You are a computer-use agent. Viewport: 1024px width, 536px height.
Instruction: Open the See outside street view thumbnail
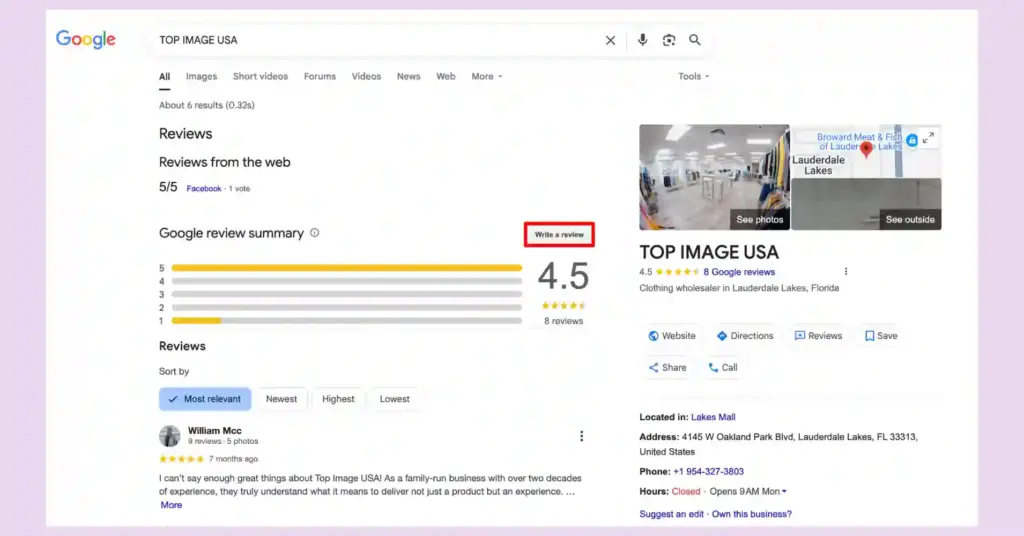point(867,204)
